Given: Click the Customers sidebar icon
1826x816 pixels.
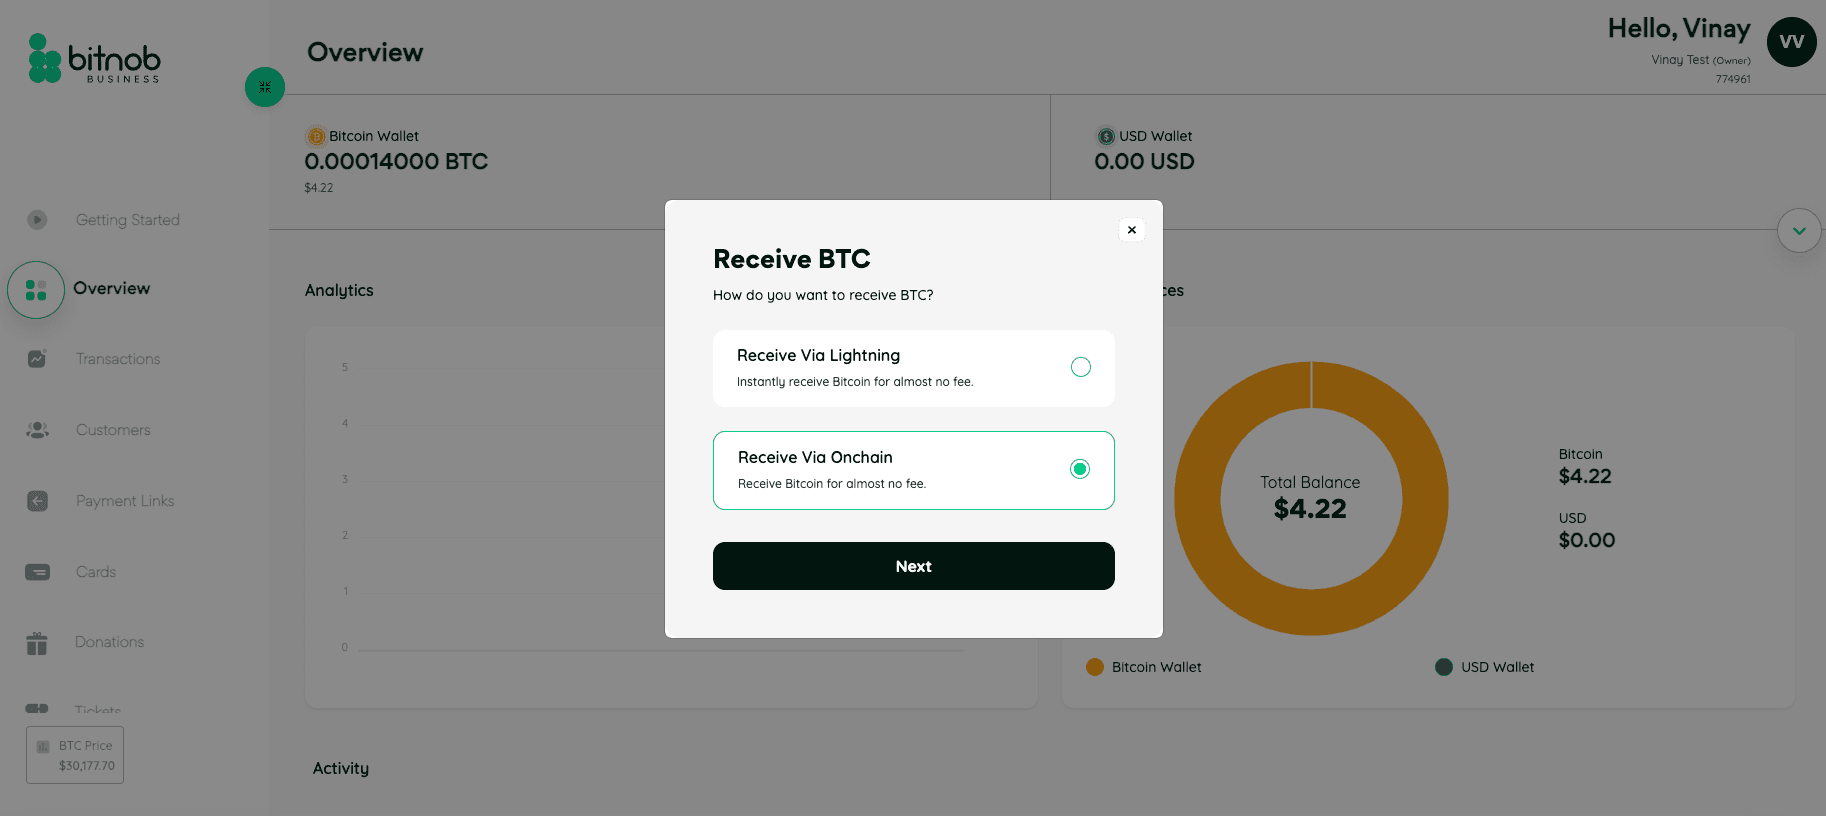Looking at the screenshot, I should coord(37,429).
